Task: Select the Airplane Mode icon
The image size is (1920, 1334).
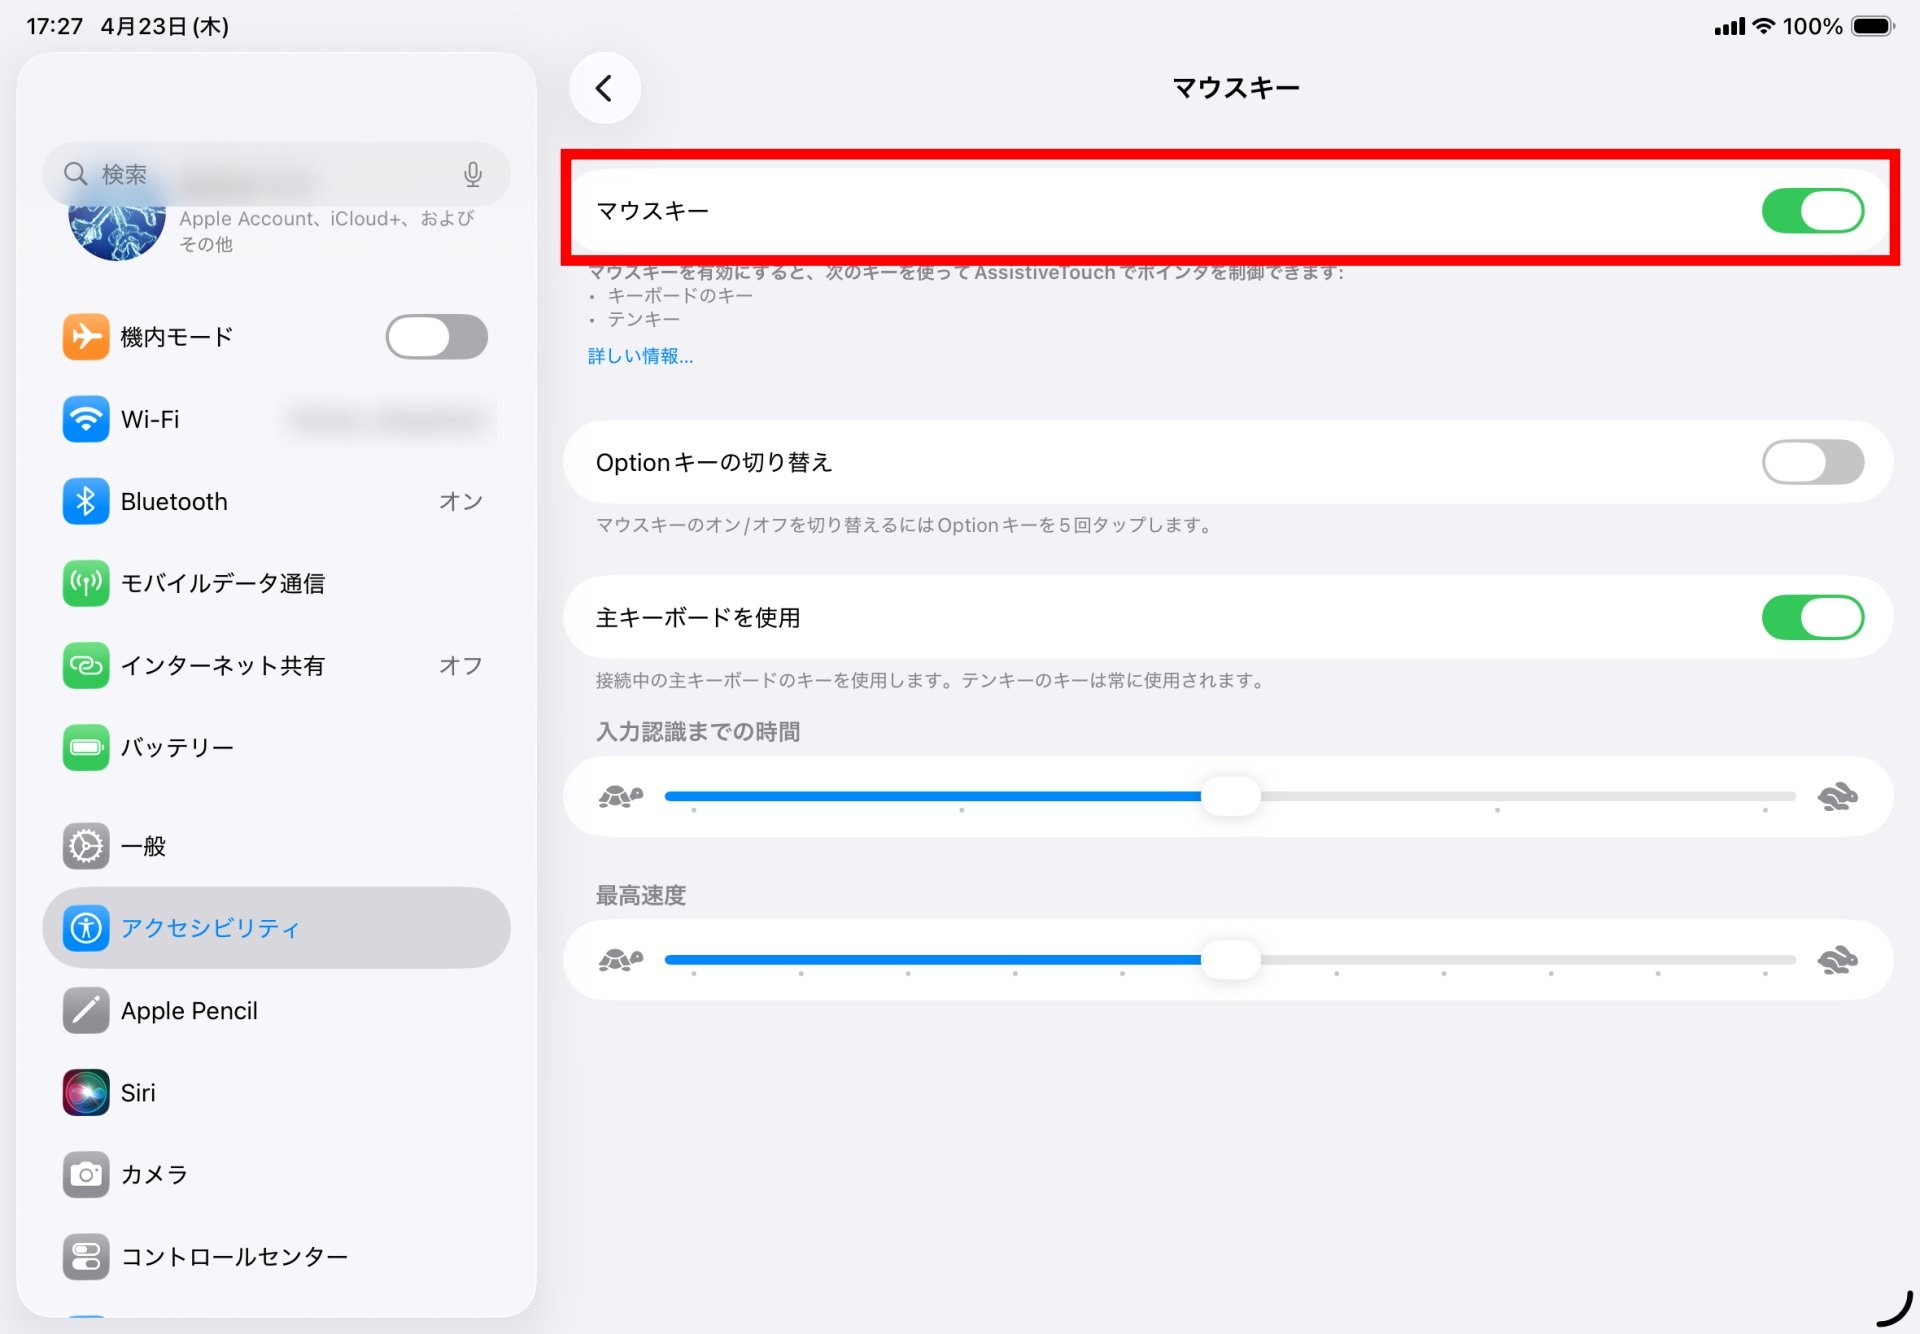Action: click(x=86, y=337)
